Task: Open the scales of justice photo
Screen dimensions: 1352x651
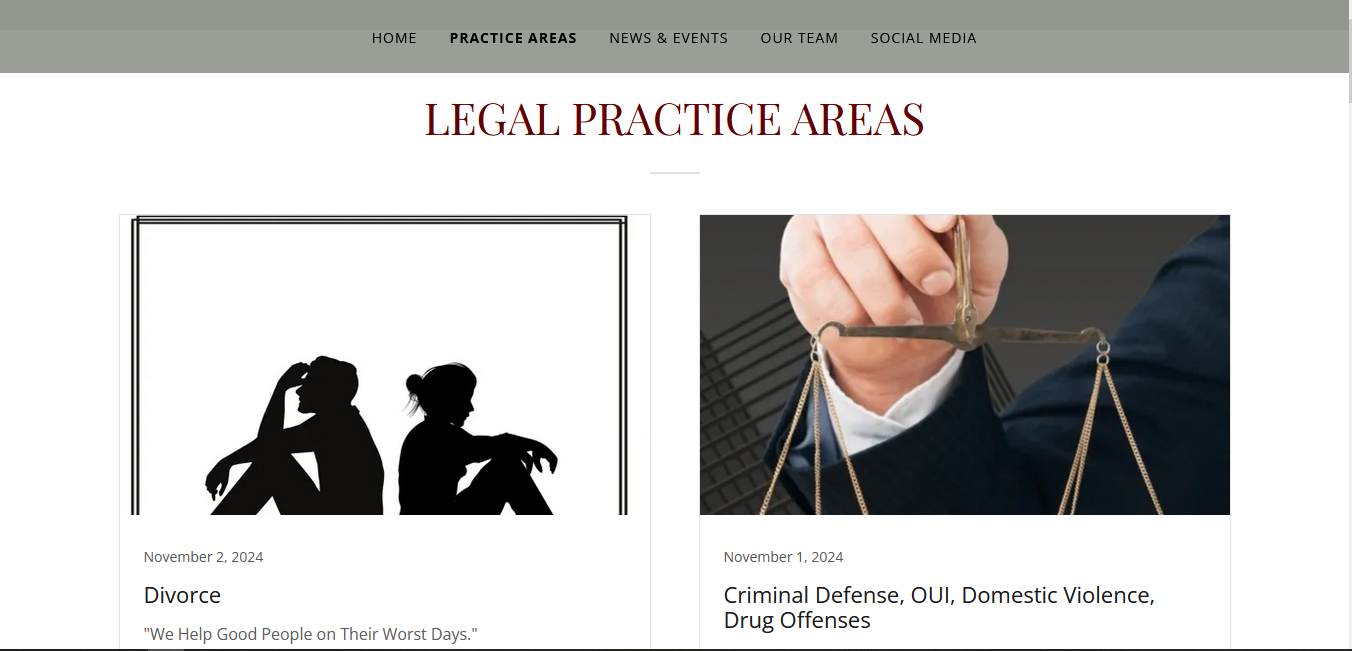Action: click(x=965, y=365)
